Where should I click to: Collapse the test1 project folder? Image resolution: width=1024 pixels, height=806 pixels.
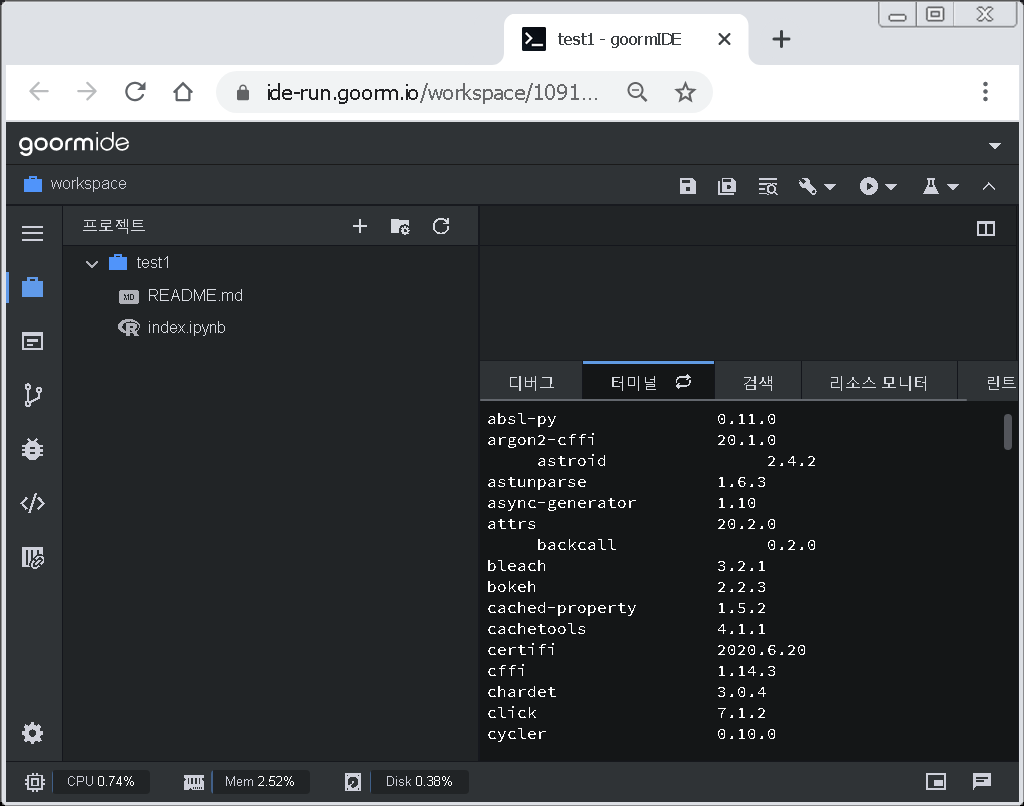pos(92,264)
